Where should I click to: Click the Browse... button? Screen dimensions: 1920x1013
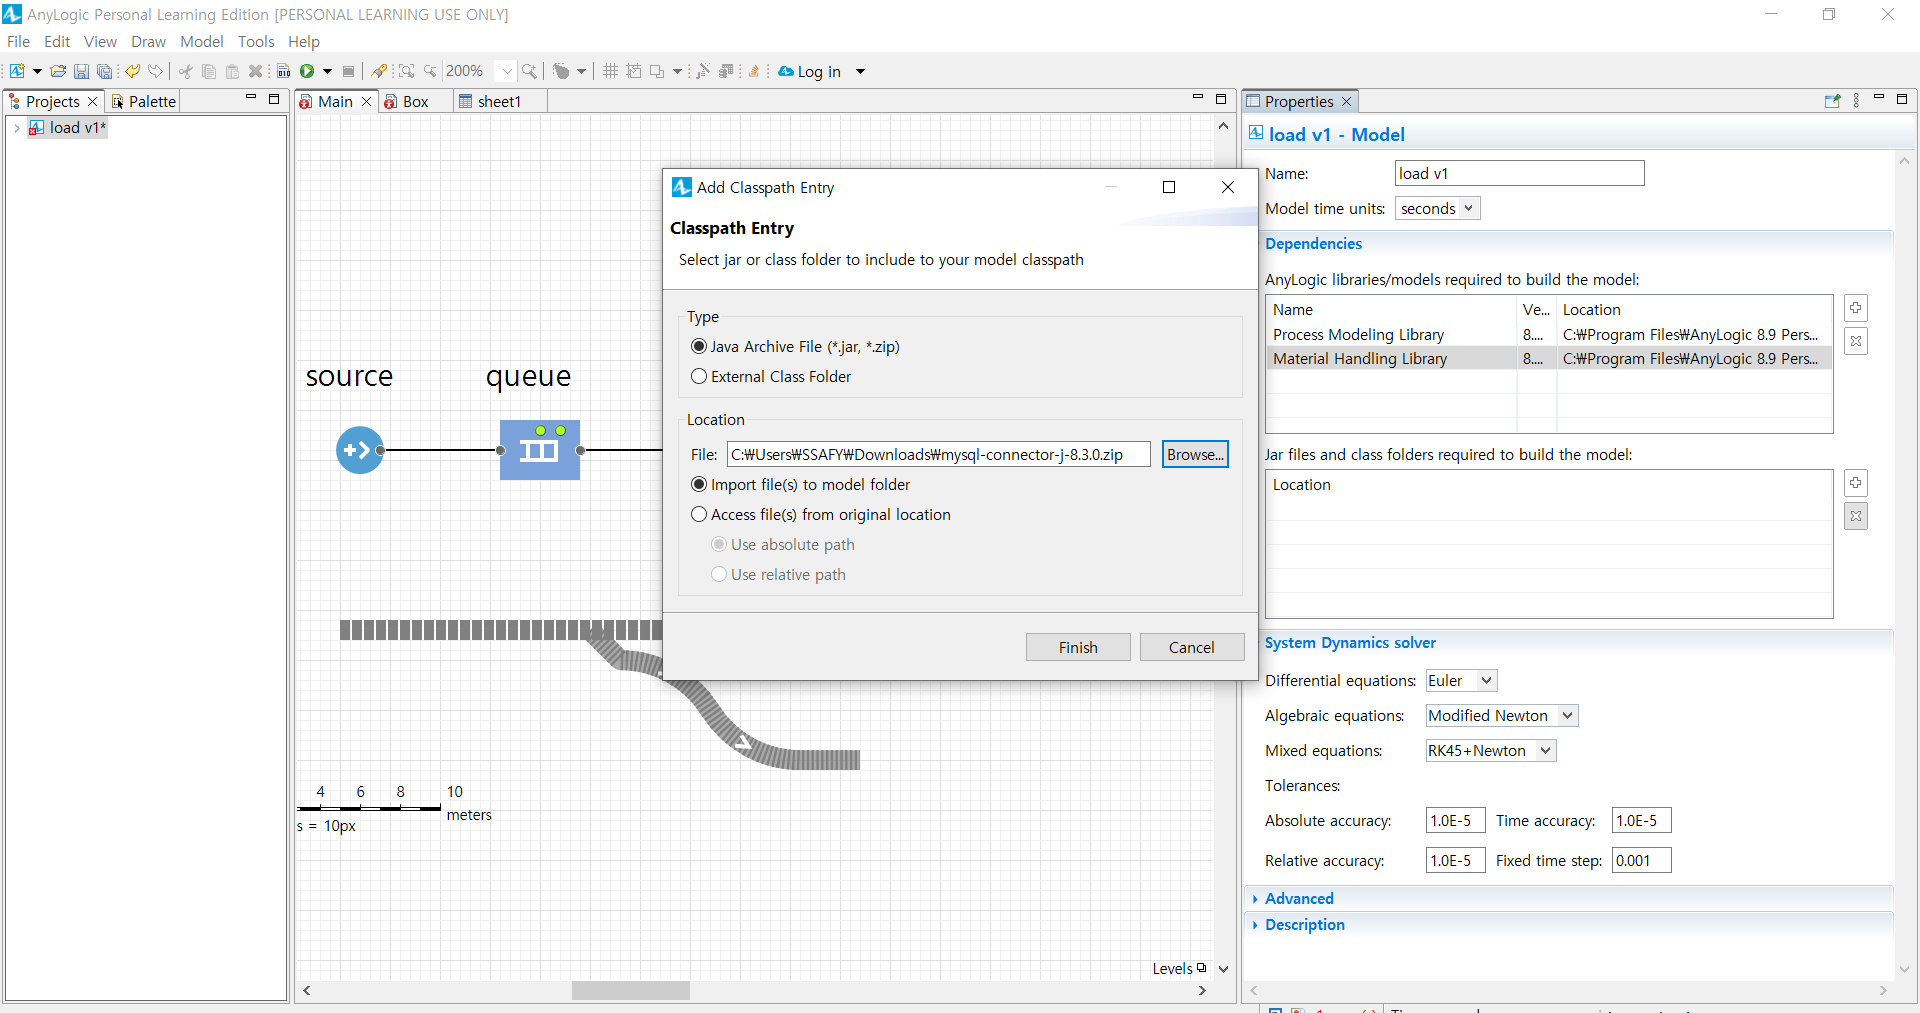pos(1195,454)
